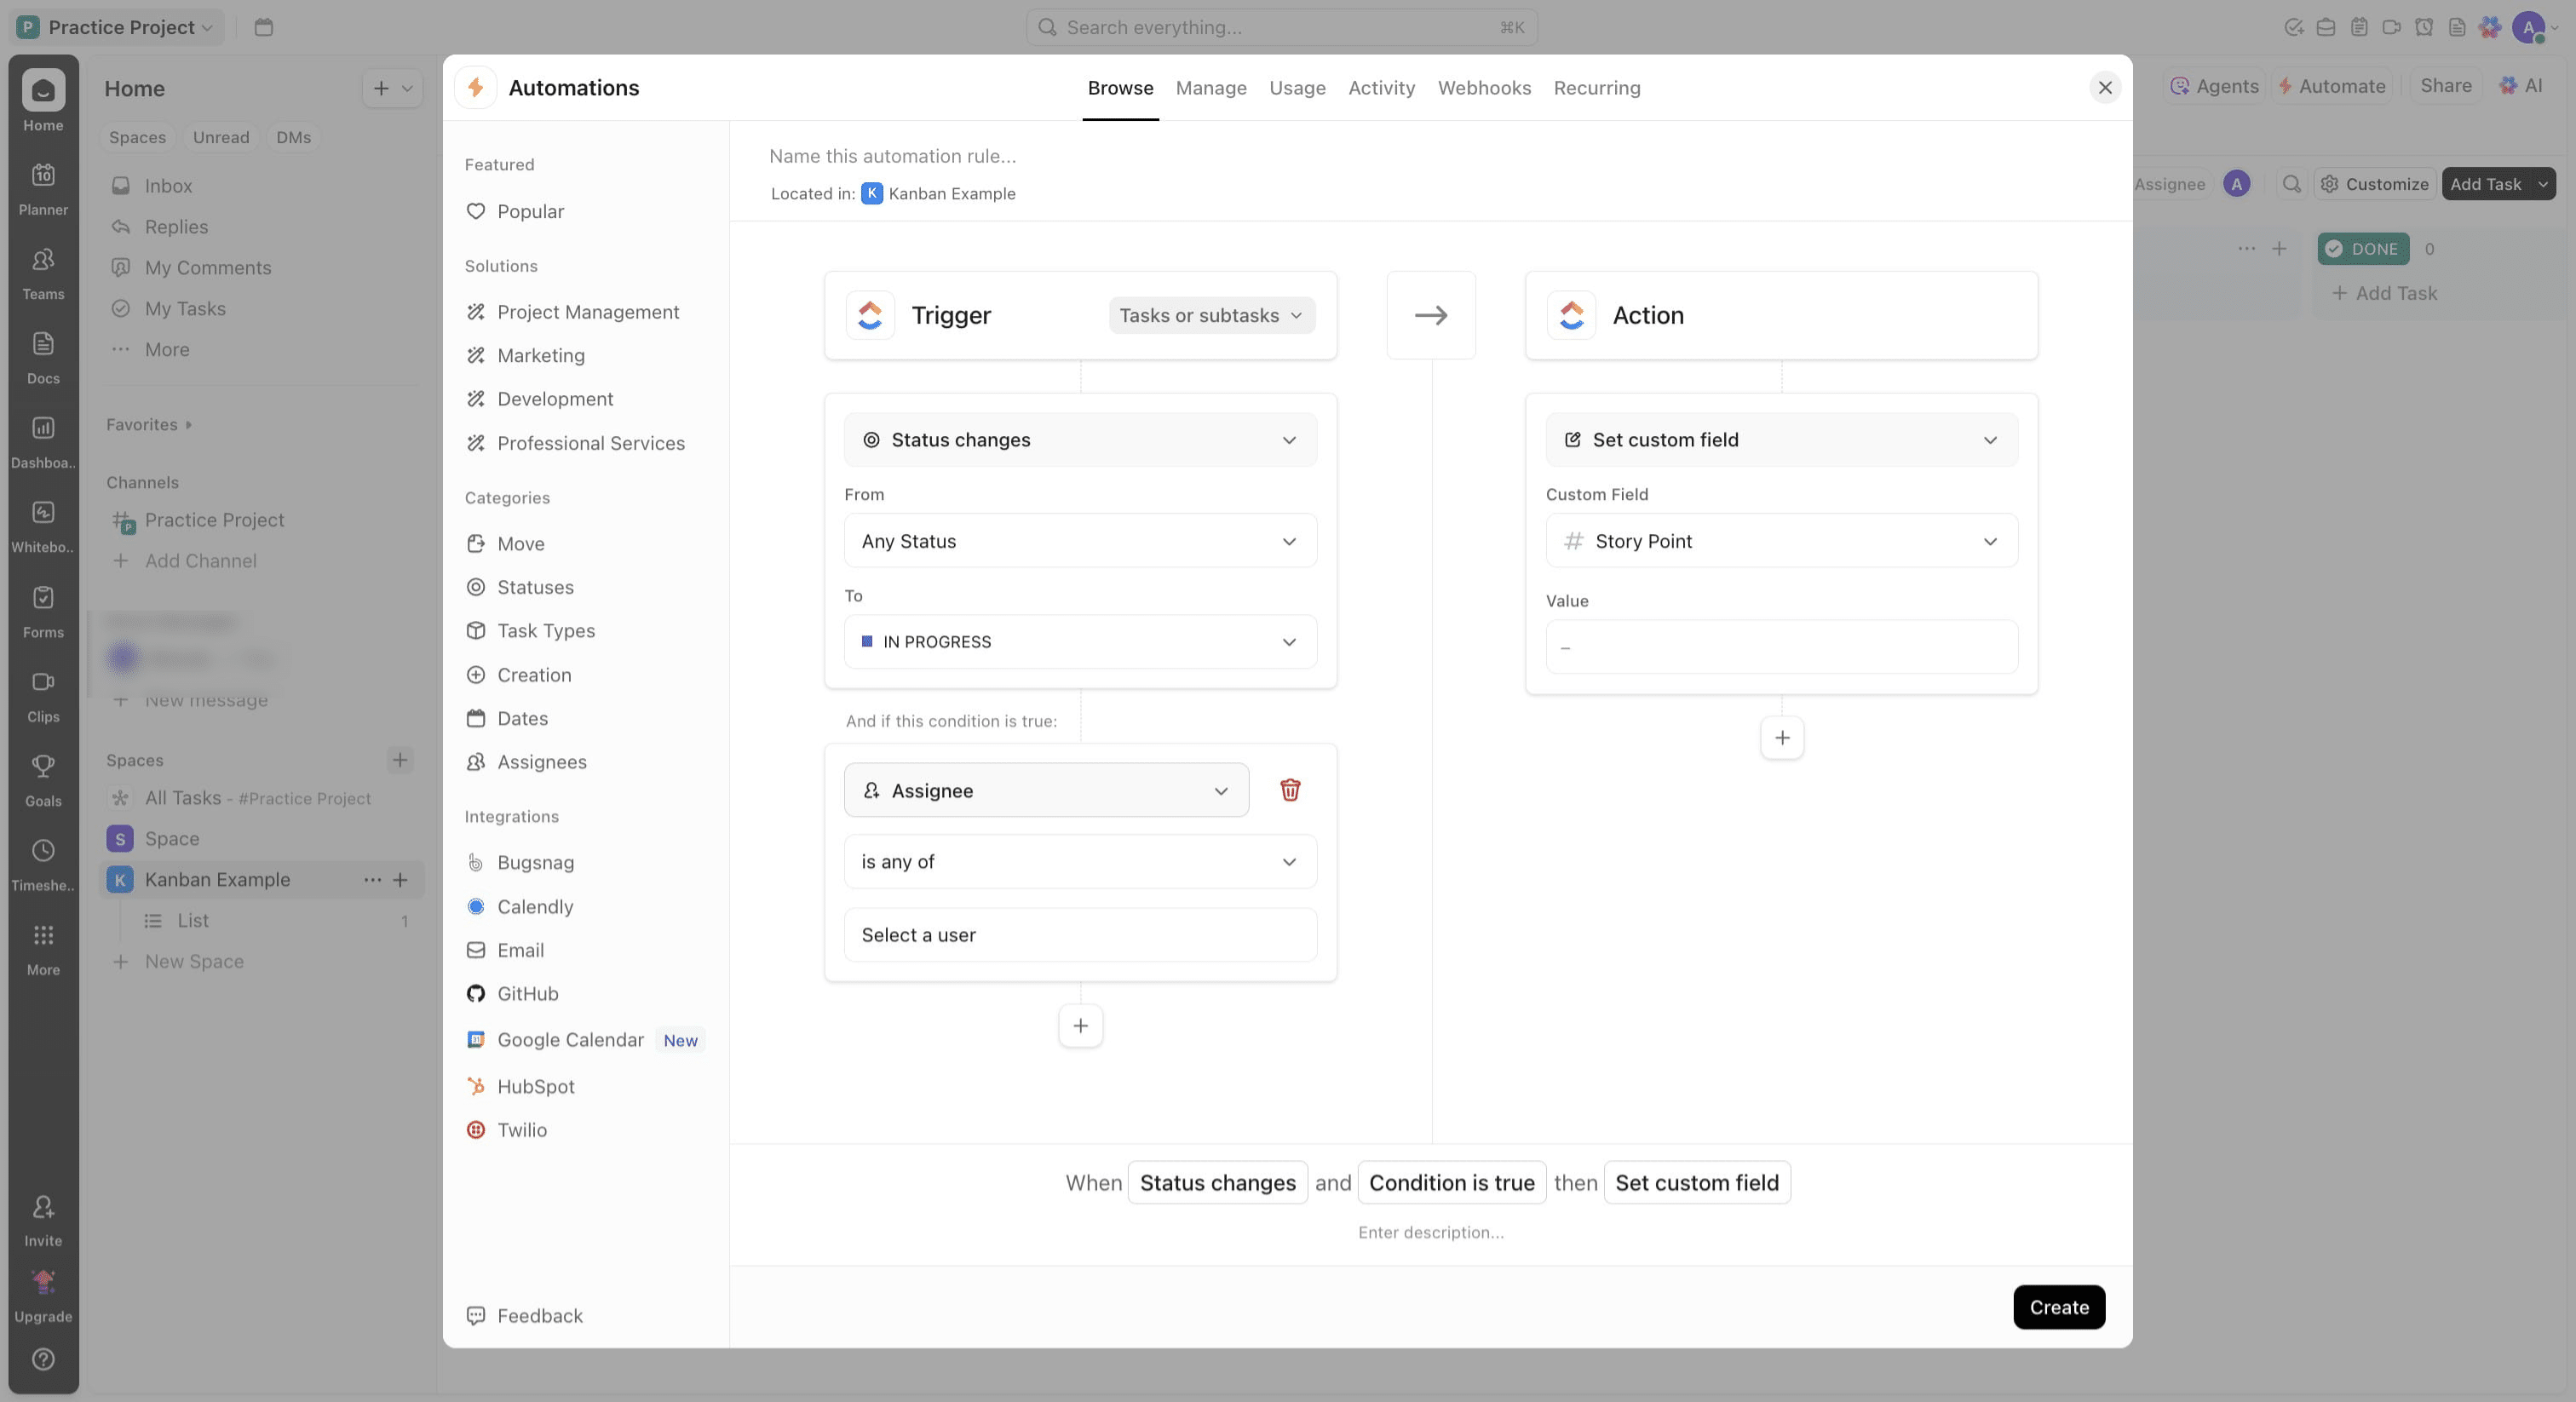2576x1402 pixels.
Task: Open Whiteboards in the left sidebar
Action: [x=43, y=526]
